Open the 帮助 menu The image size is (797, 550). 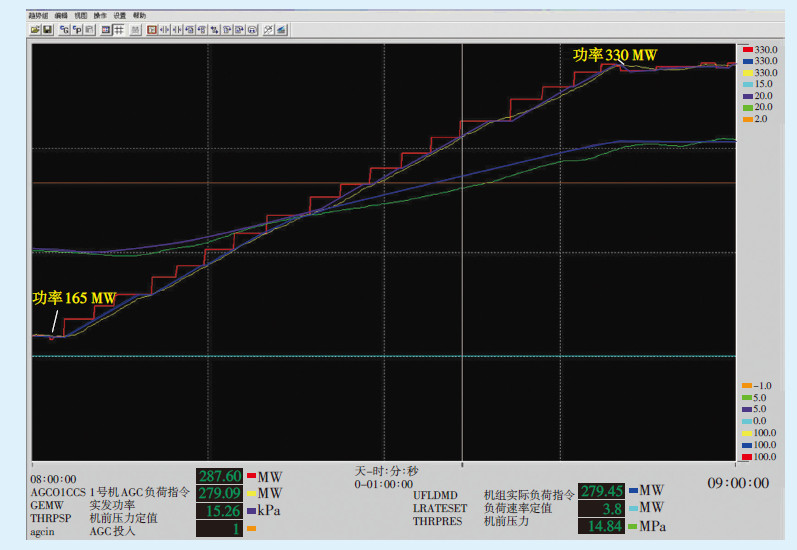point(139,16)
